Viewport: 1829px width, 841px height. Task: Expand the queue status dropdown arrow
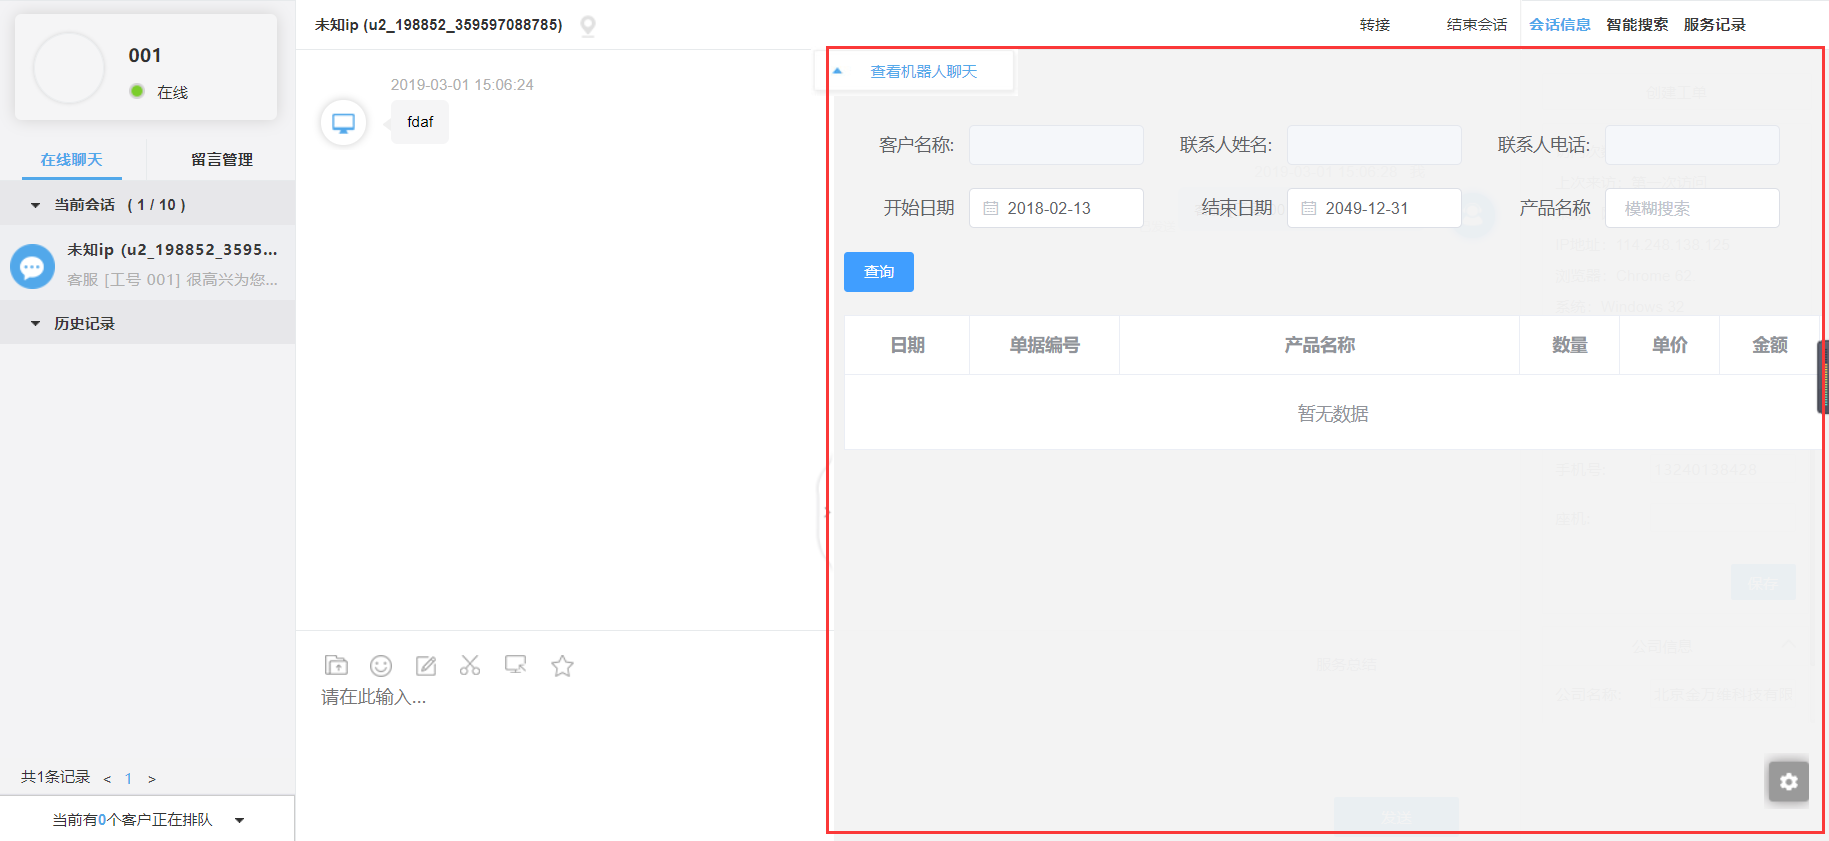tap(240, 820)
